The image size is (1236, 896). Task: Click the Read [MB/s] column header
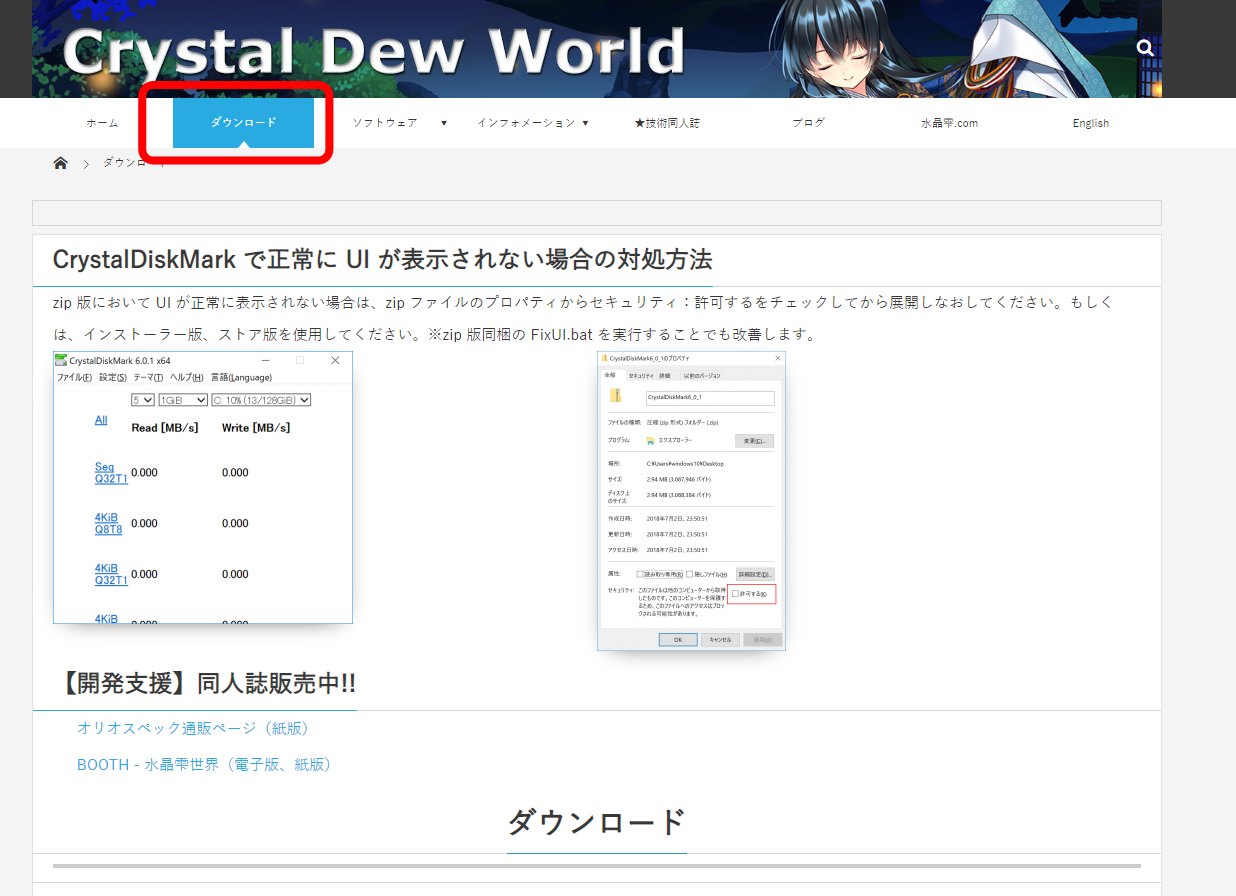[165, 428]
